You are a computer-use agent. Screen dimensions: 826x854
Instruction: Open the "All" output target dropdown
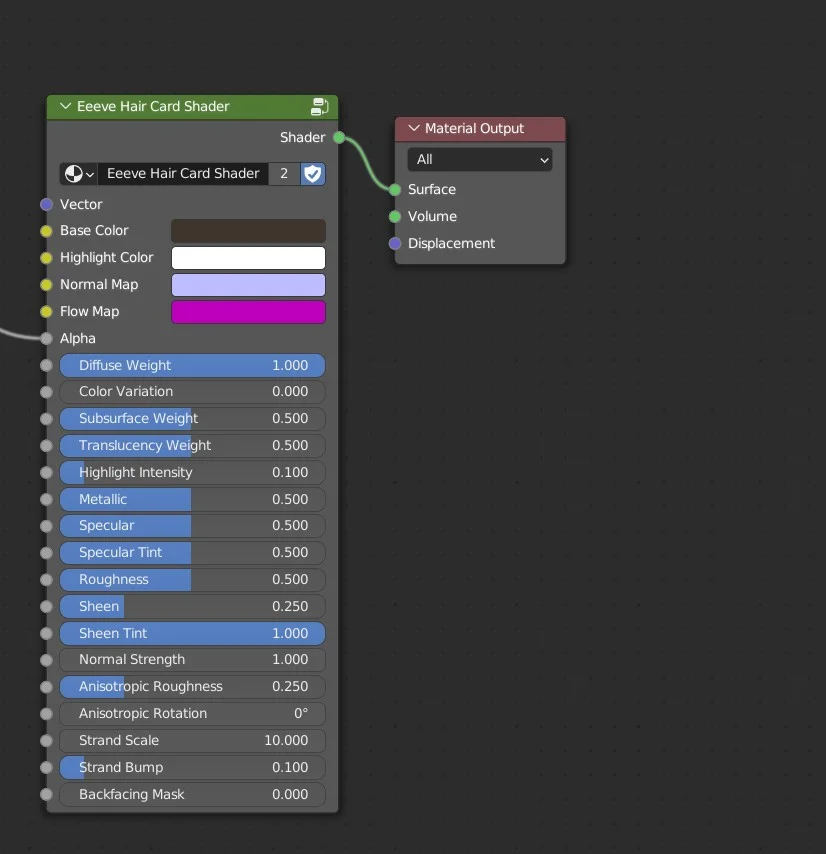480,159
